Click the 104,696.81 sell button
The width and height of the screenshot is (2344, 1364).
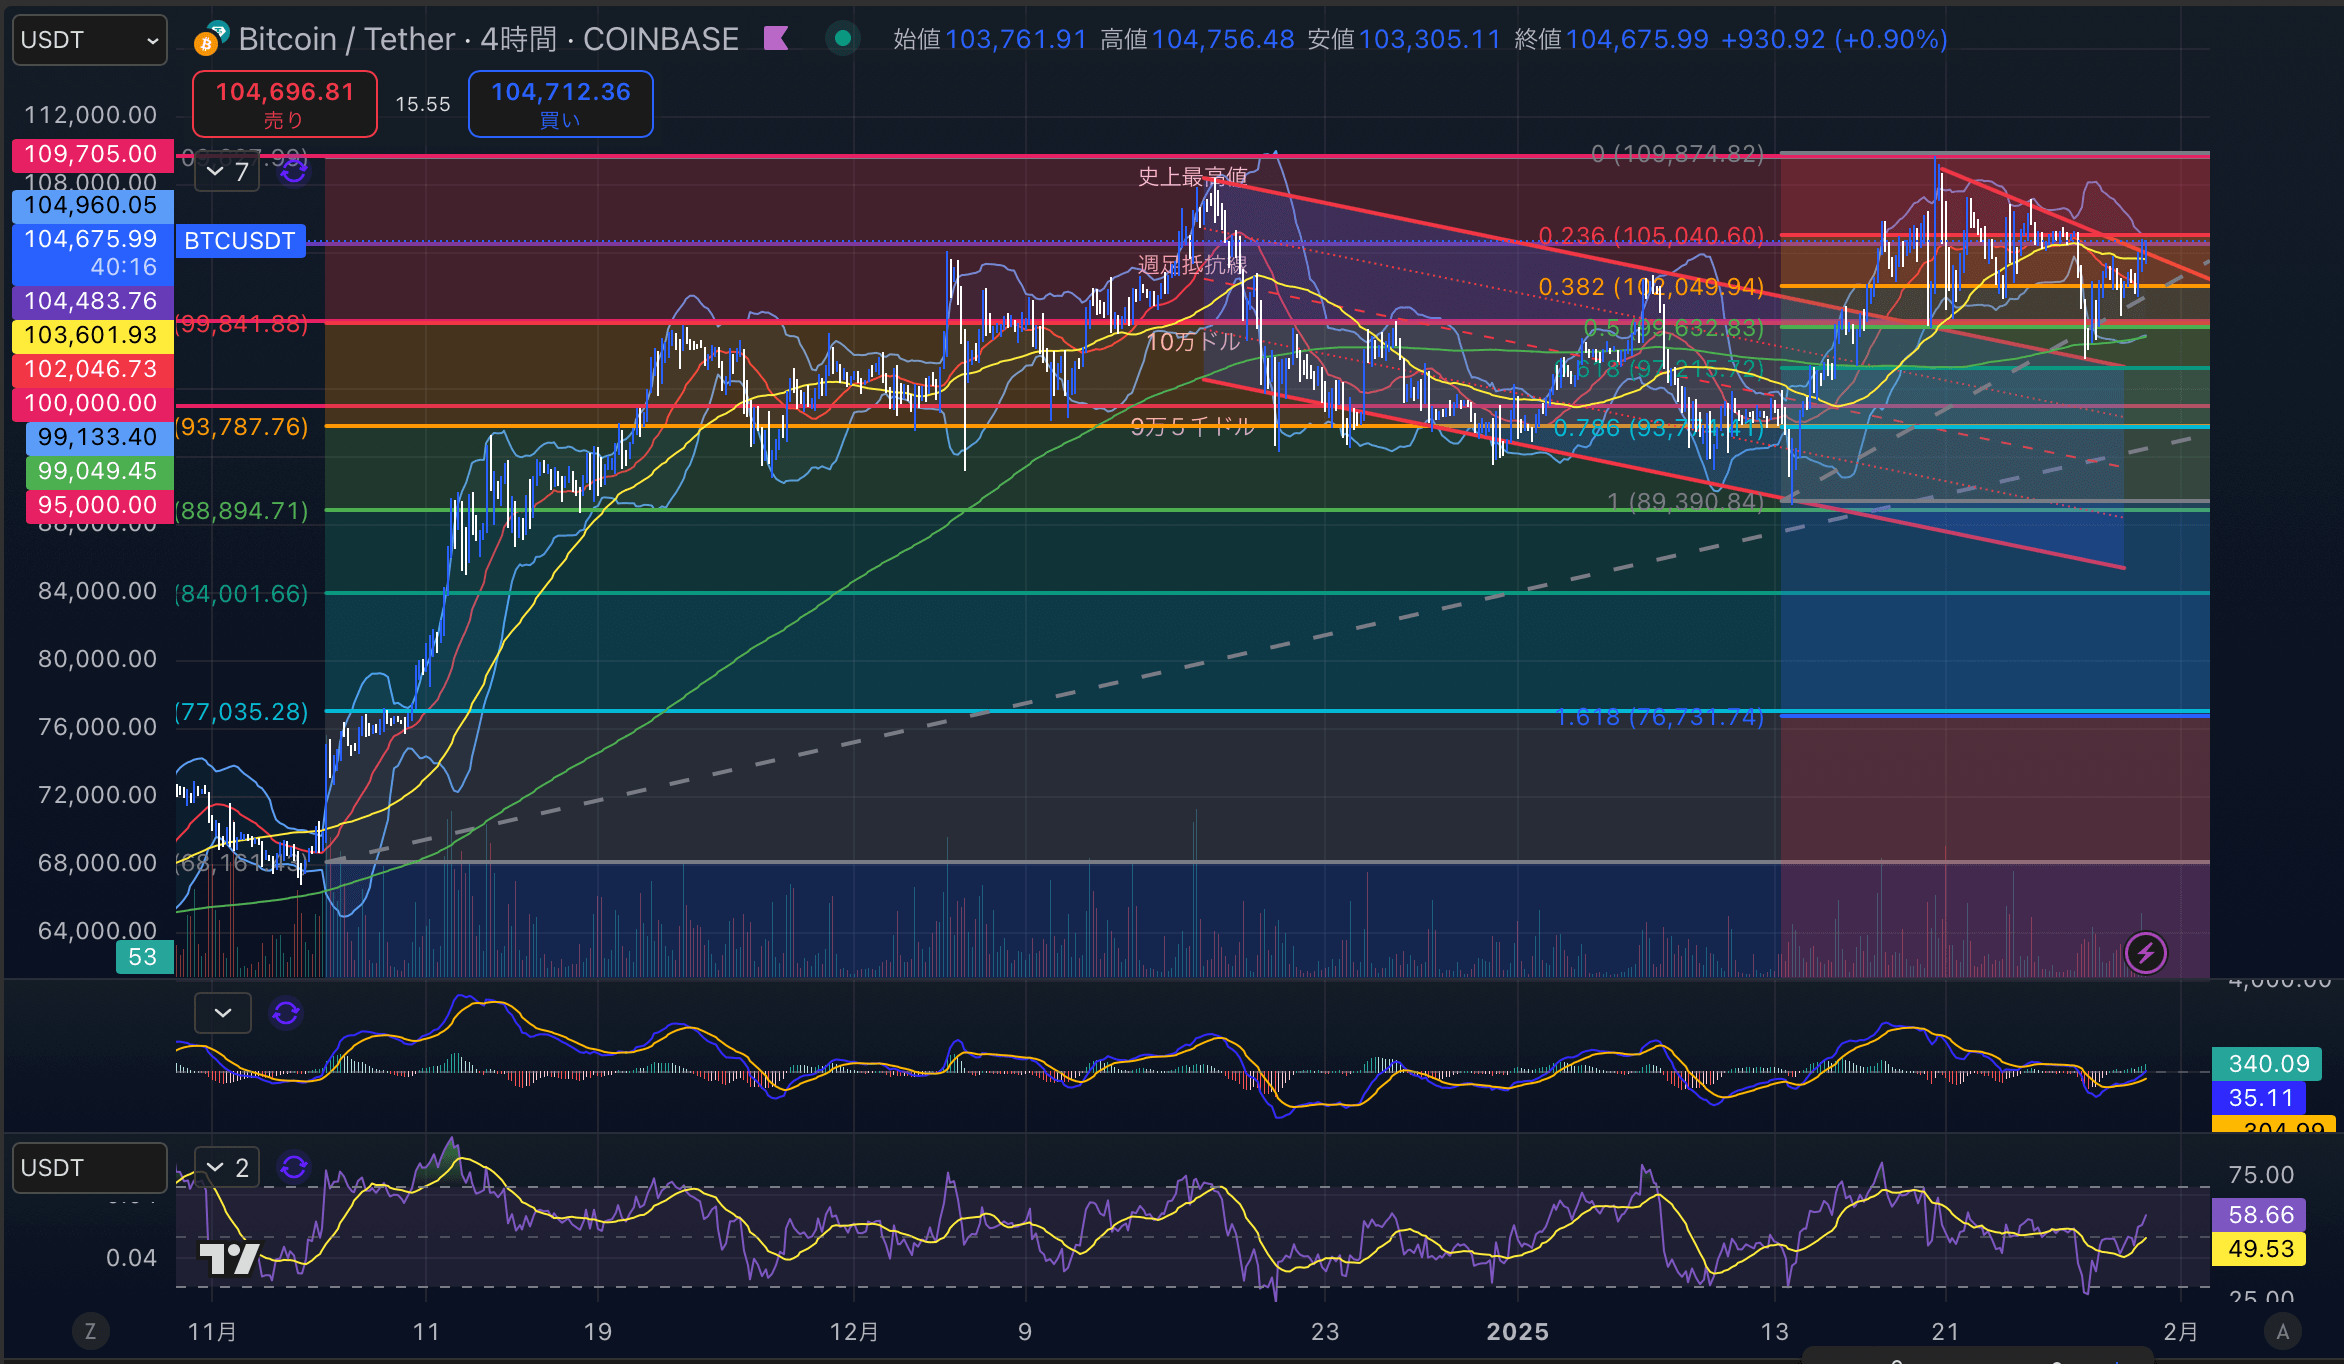[x=285, y=104]
